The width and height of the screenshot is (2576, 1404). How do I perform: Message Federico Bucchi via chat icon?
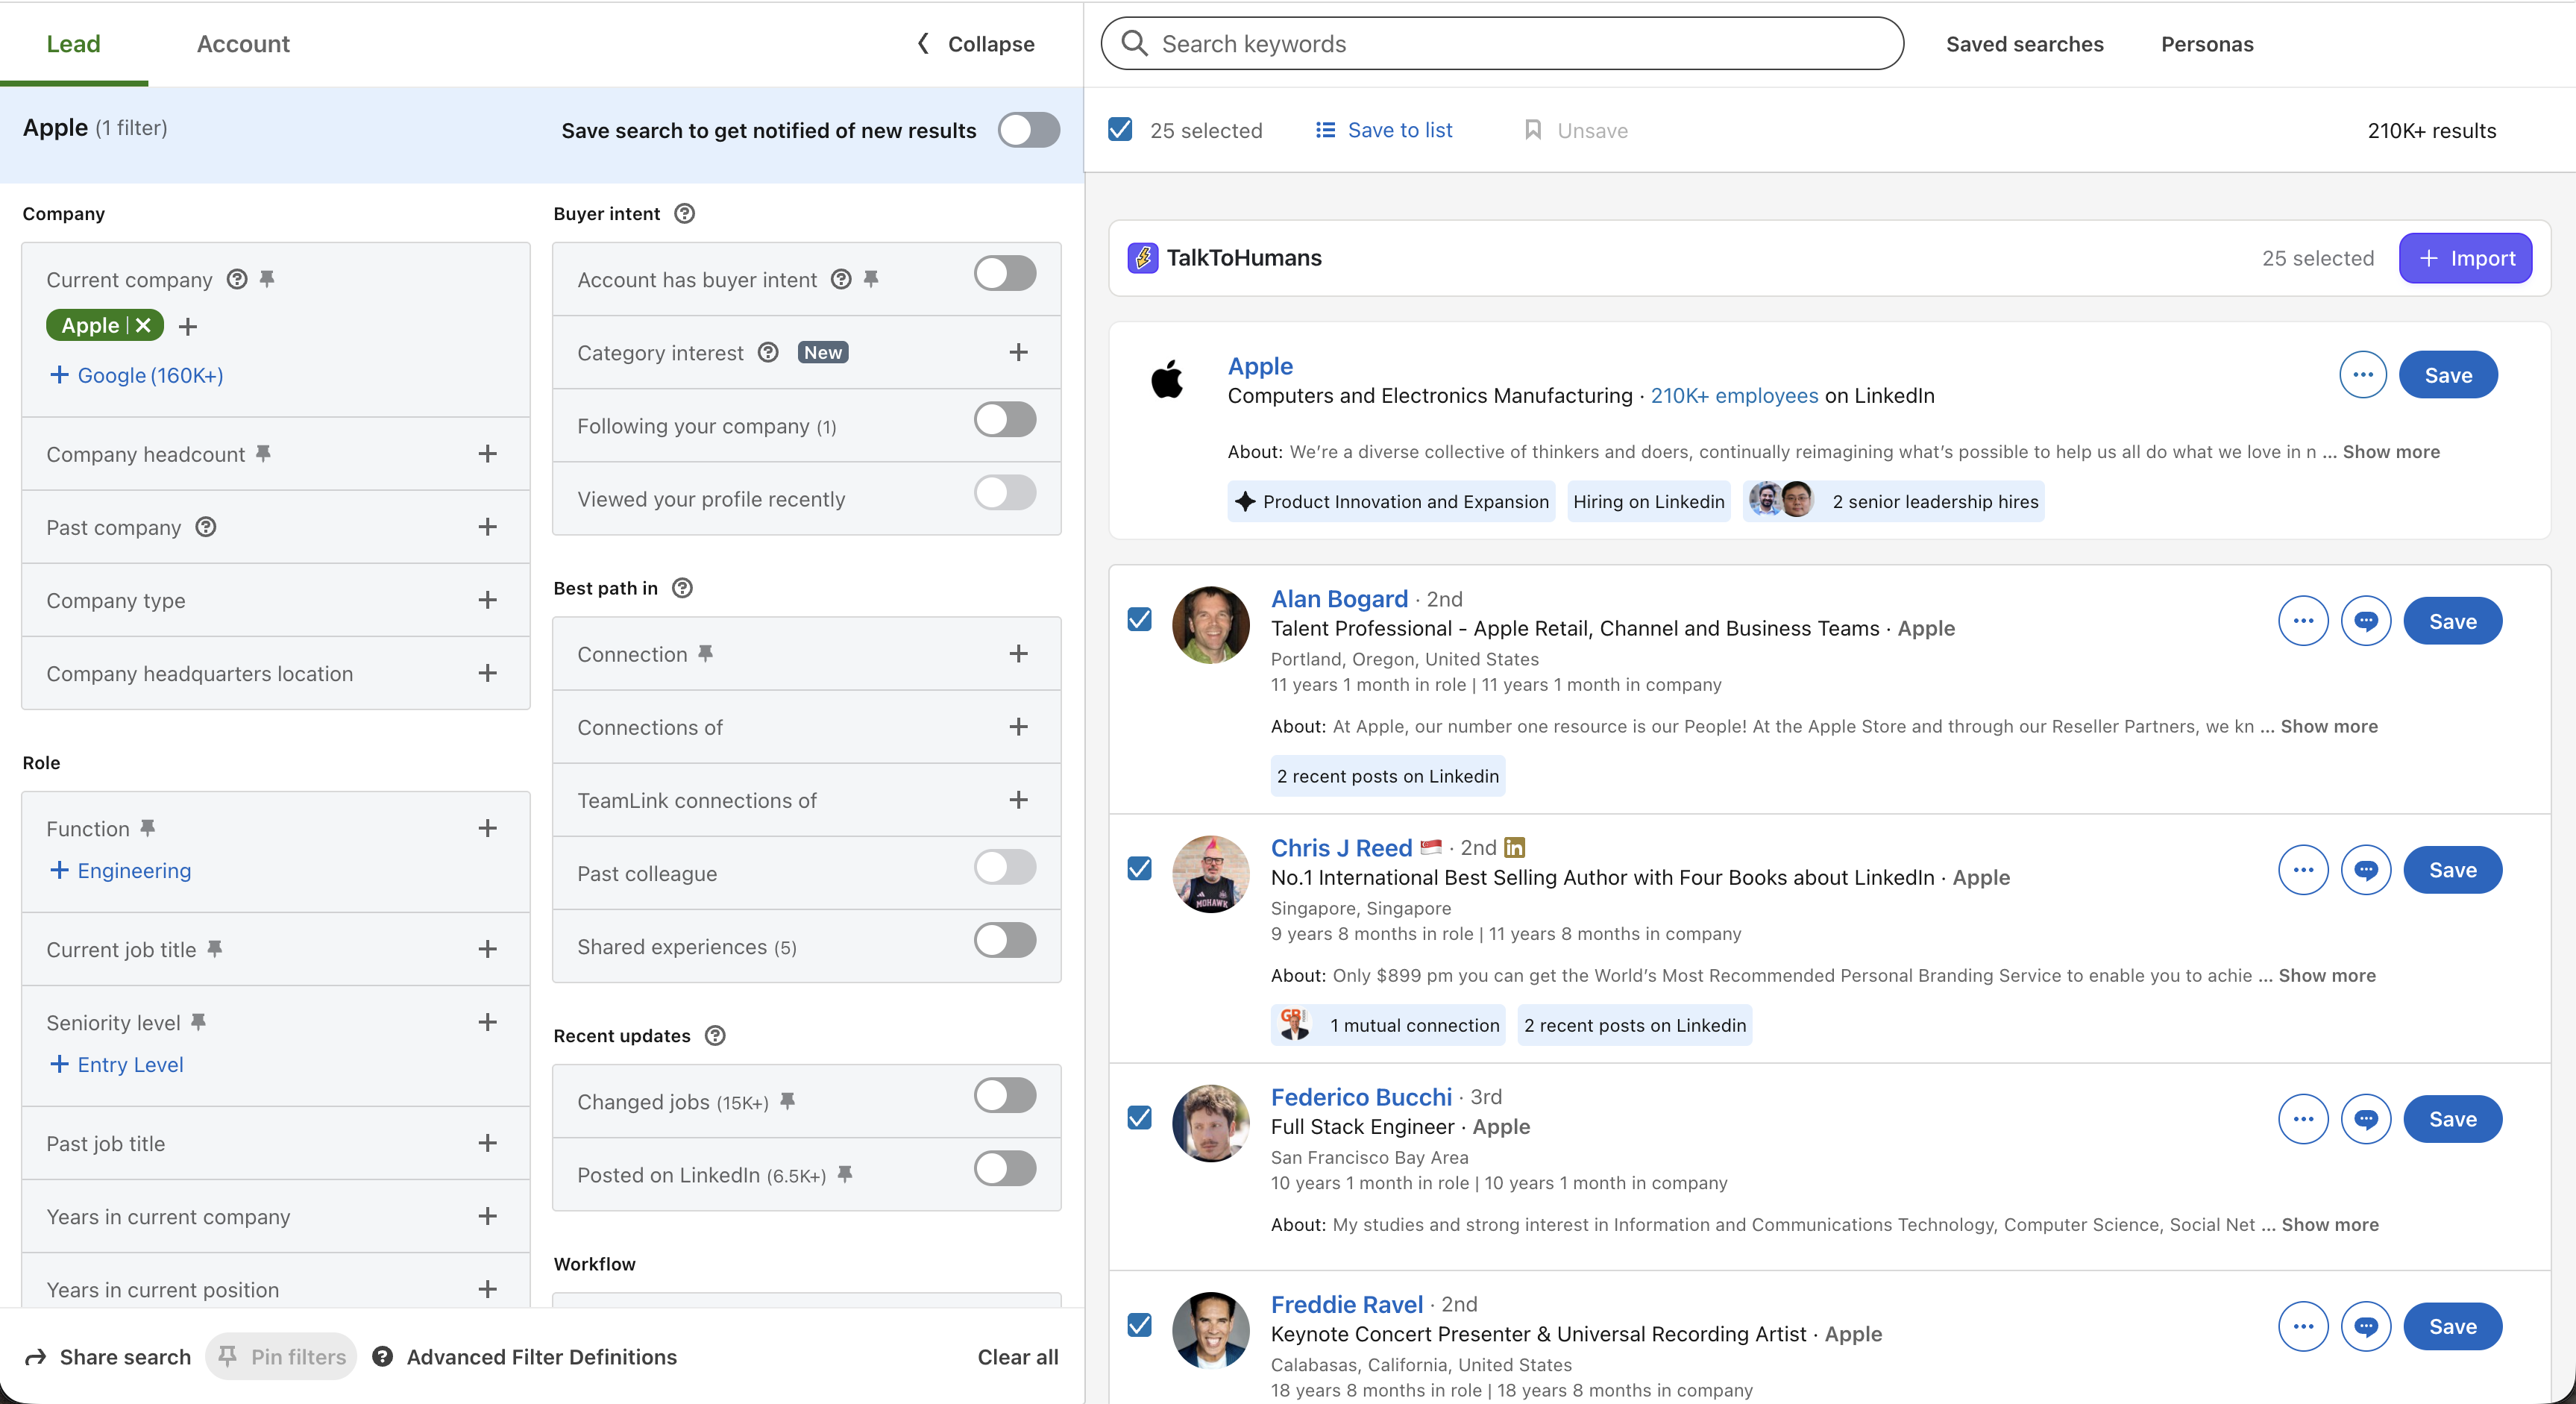click(2366, 1119)
